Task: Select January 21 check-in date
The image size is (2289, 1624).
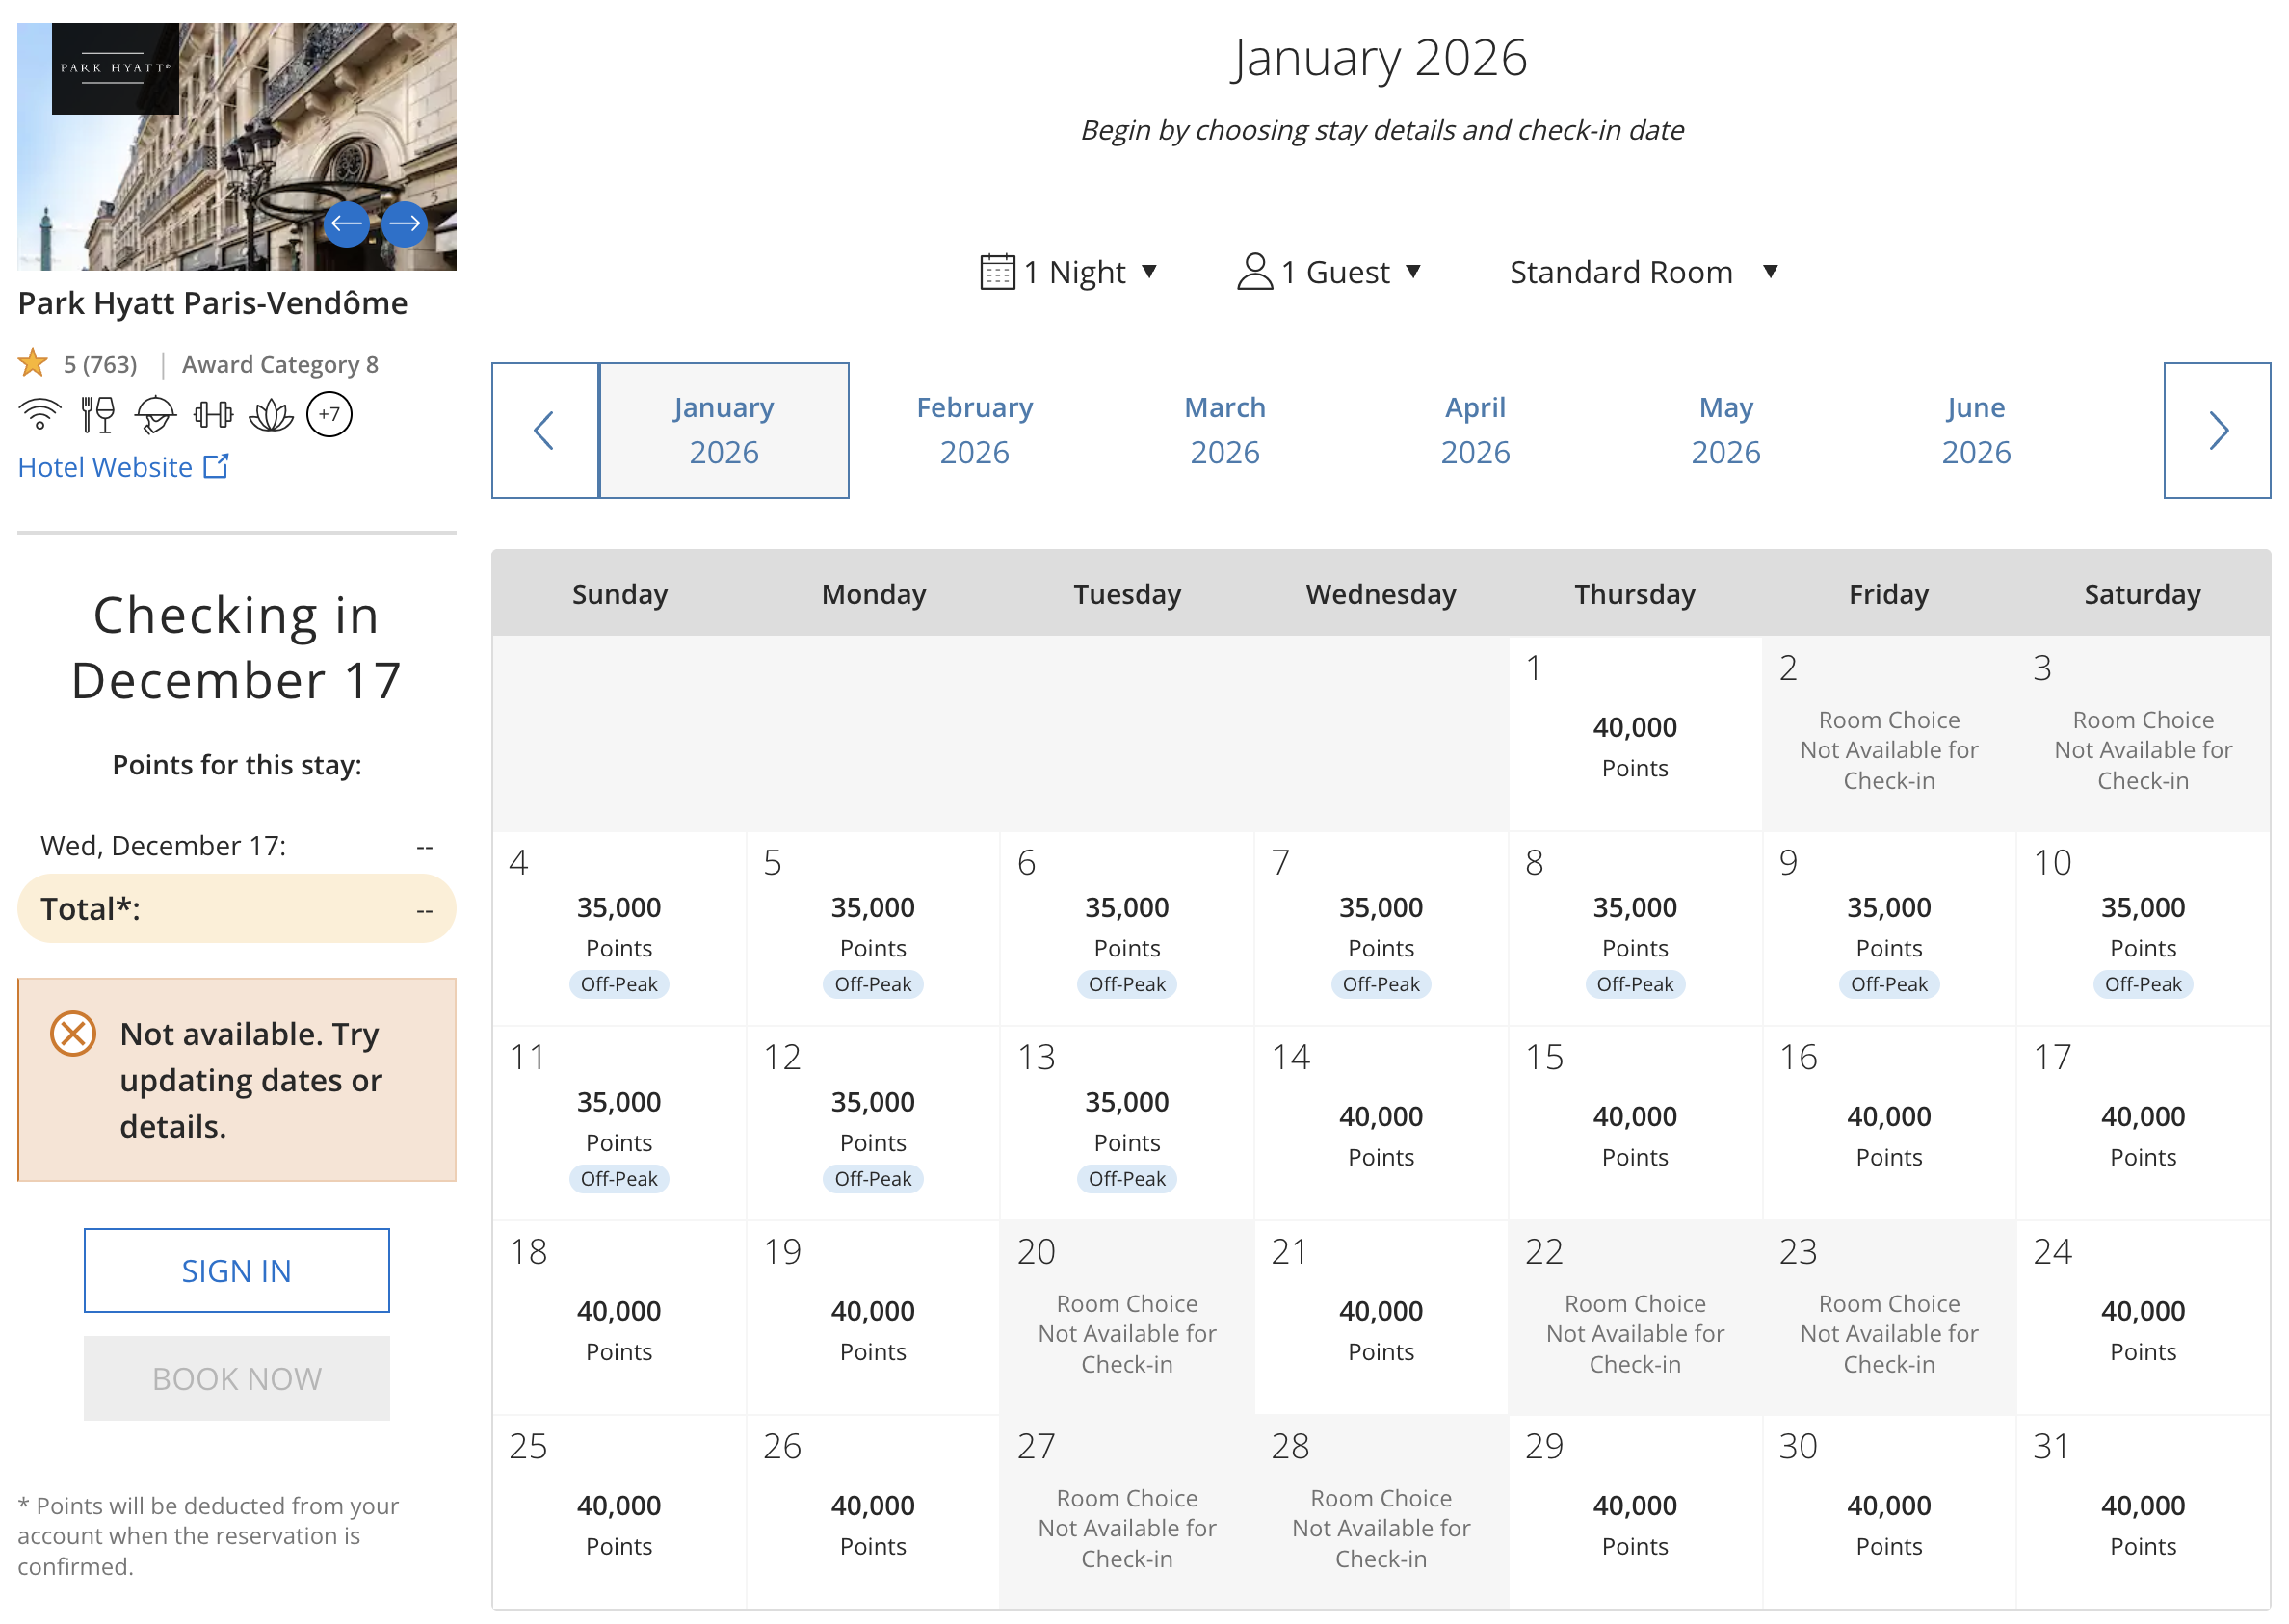Action: [1380, 1318]
